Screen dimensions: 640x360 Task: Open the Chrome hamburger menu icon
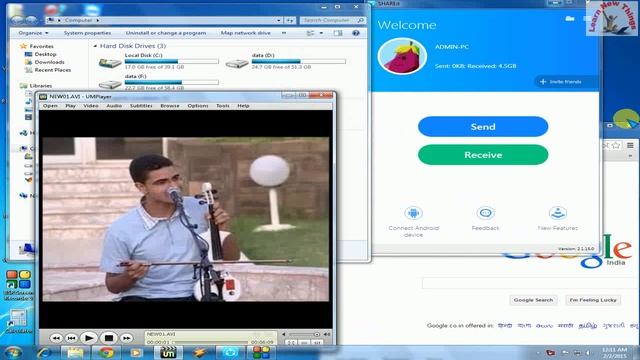pos(630,145)
